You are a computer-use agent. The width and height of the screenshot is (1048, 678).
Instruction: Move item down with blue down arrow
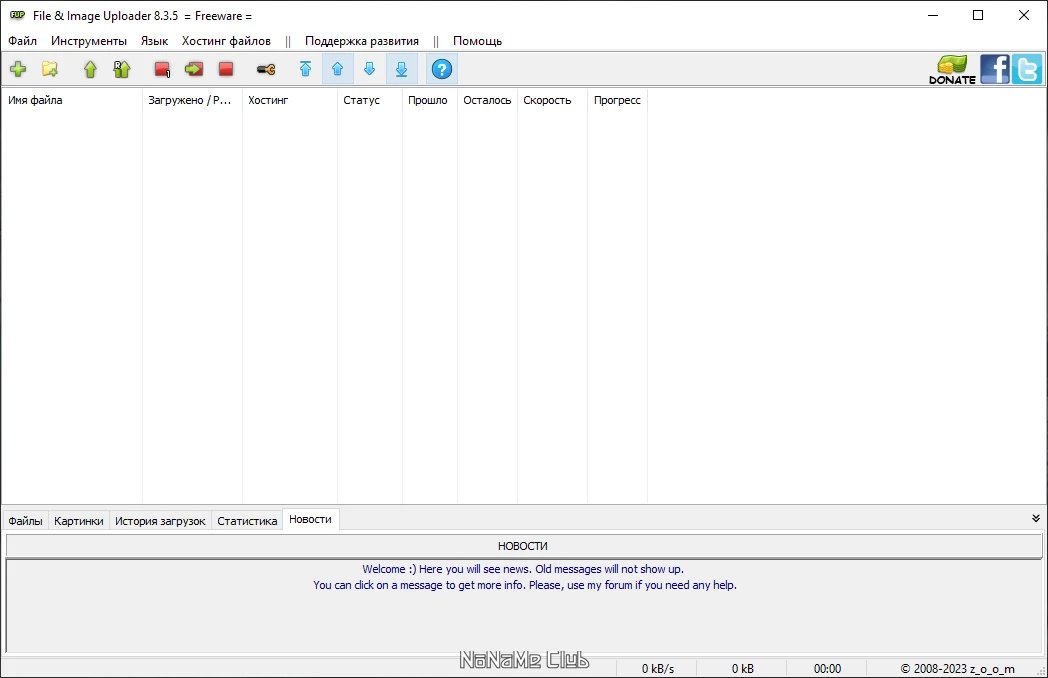369,69
